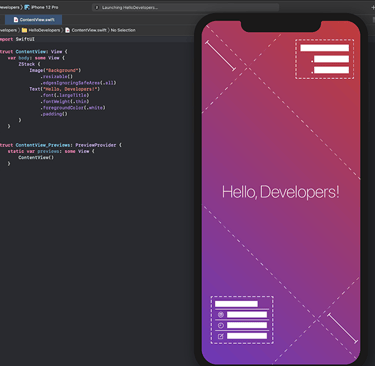
Task: Click the .font(.largeTitle) modifier line
Action: [65, 95]
